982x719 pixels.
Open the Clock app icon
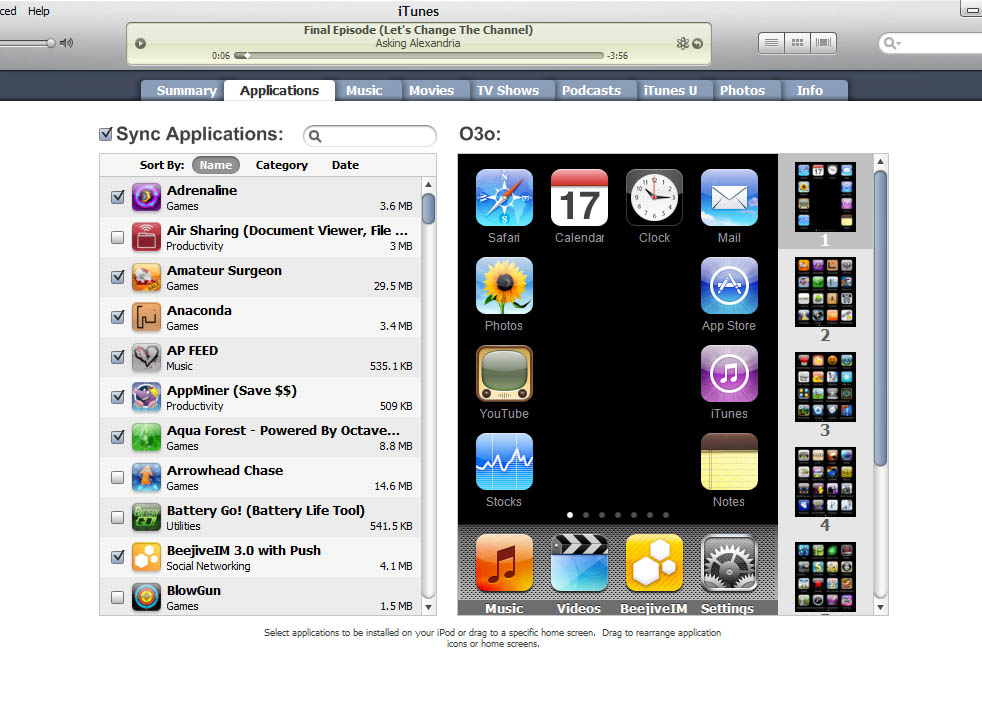654,197
